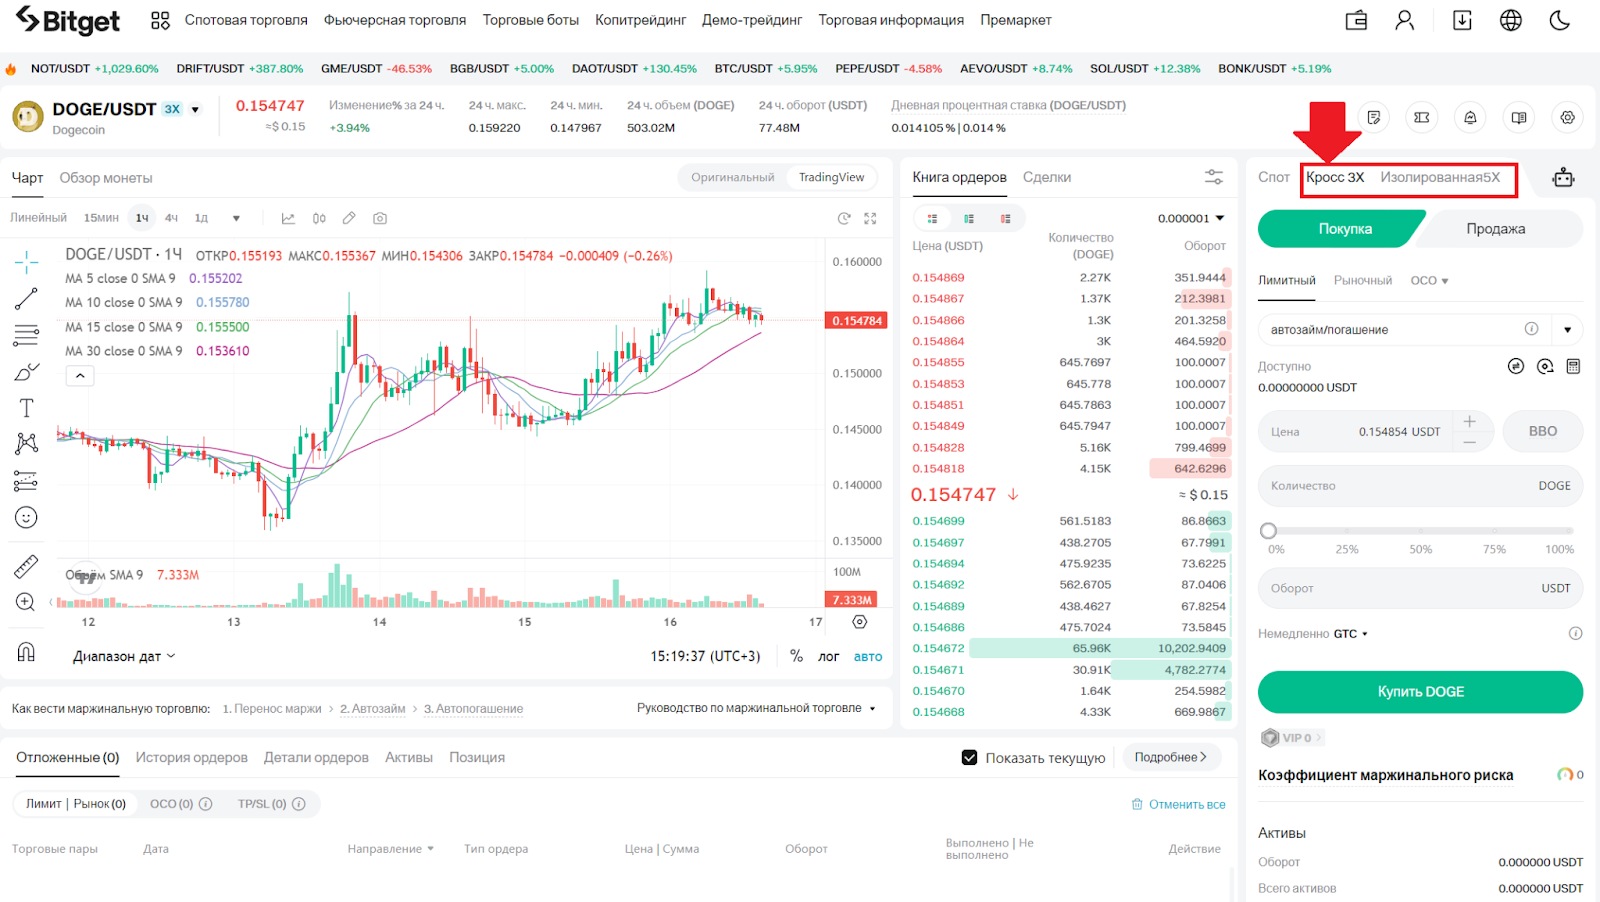The height and width of the screenshot is (902, 1600).
Task: Open the calculator icon near available balance
Action: (1573, 366)
